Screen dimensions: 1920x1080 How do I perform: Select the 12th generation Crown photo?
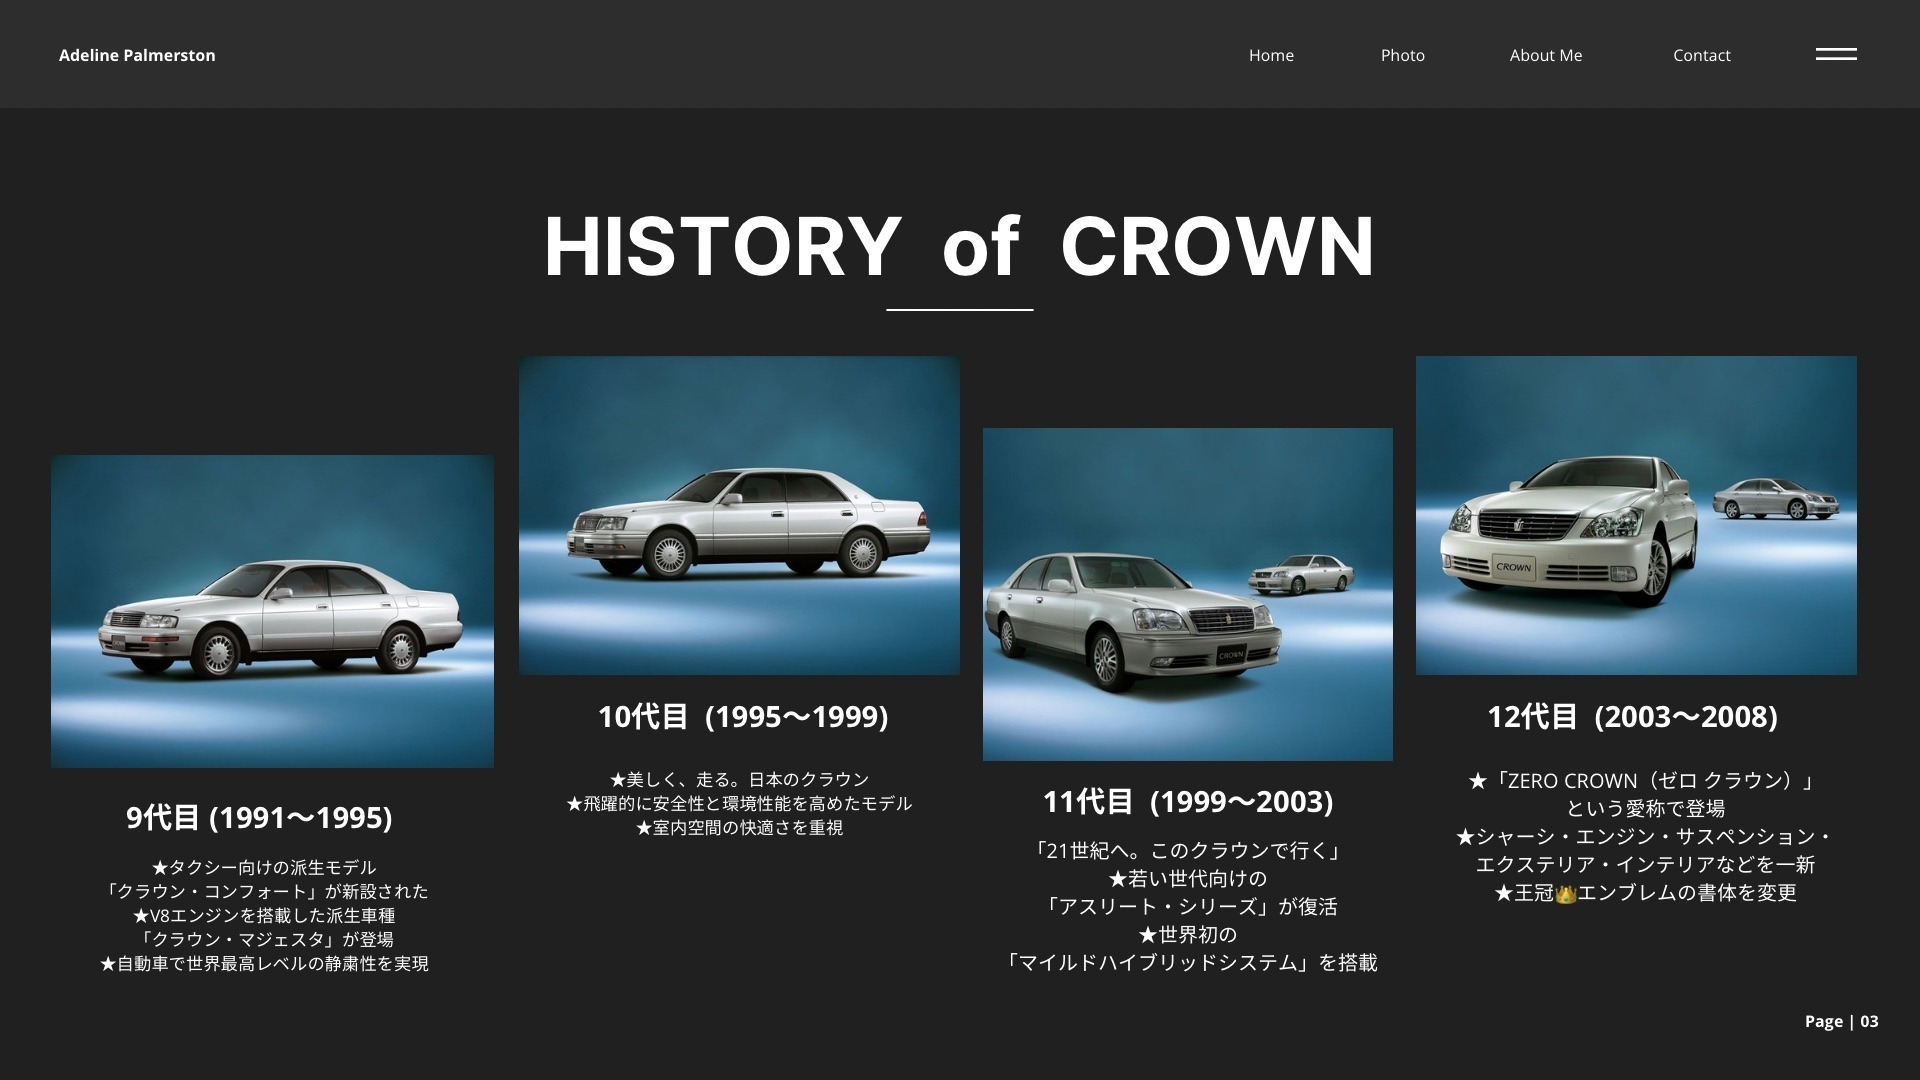point(1636,516)
